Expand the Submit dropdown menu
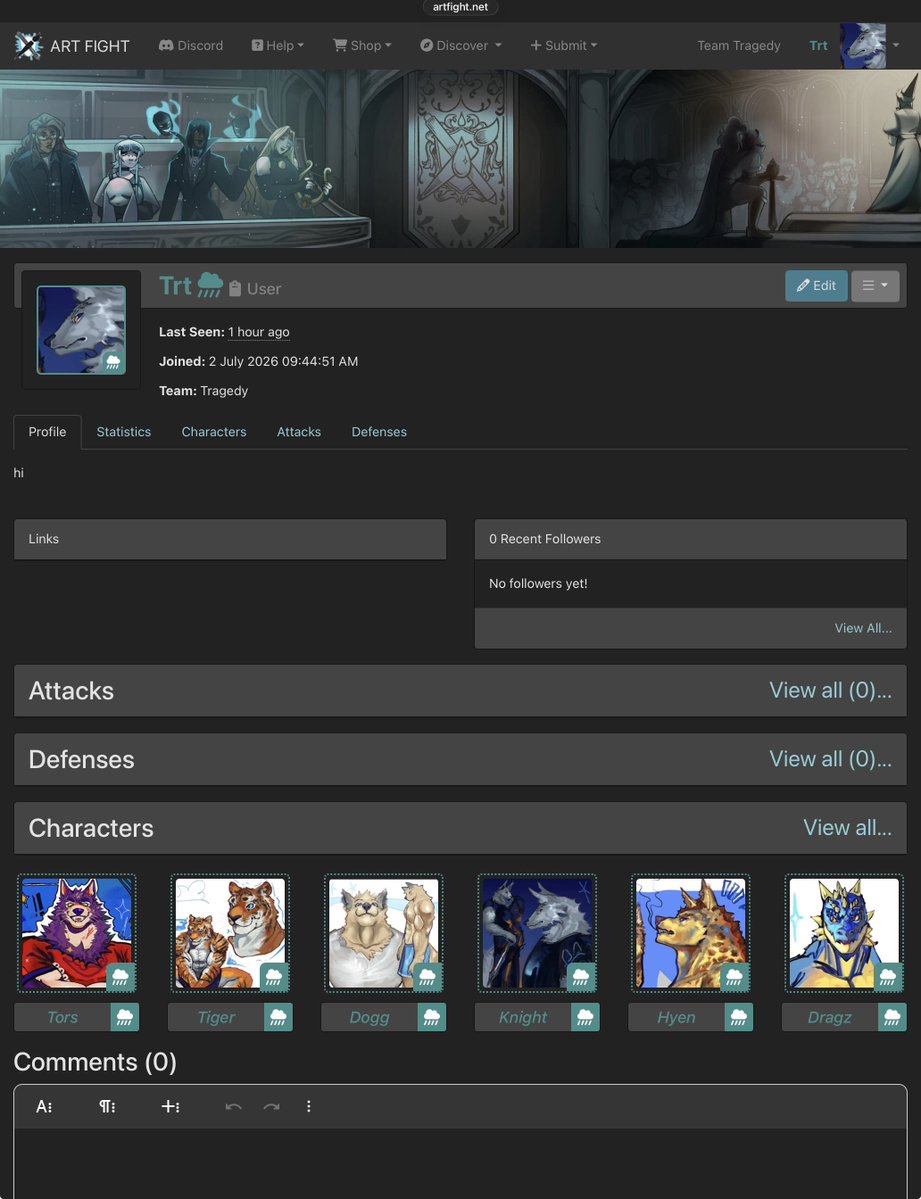 click(564, 46)
